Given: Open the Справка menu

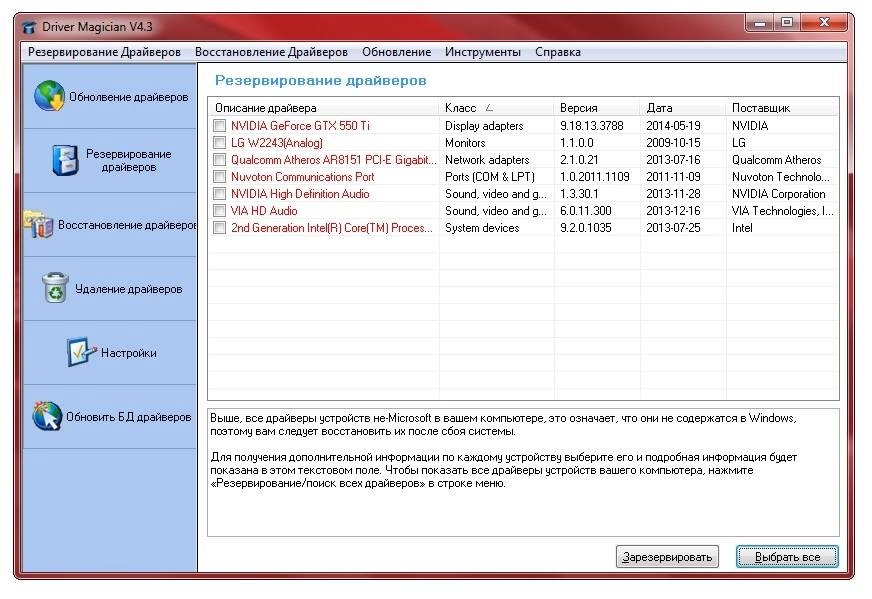Looking at the screenshot, I should coord(558,52).
